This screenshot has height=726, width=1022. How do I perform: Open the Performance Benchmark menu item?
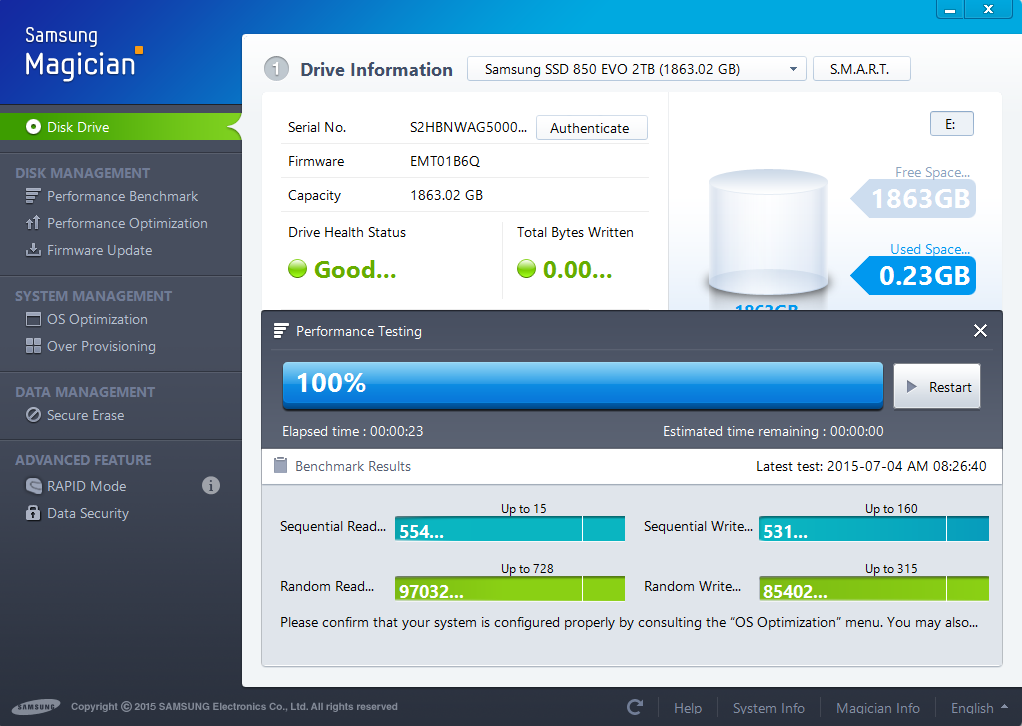[122, 196]
